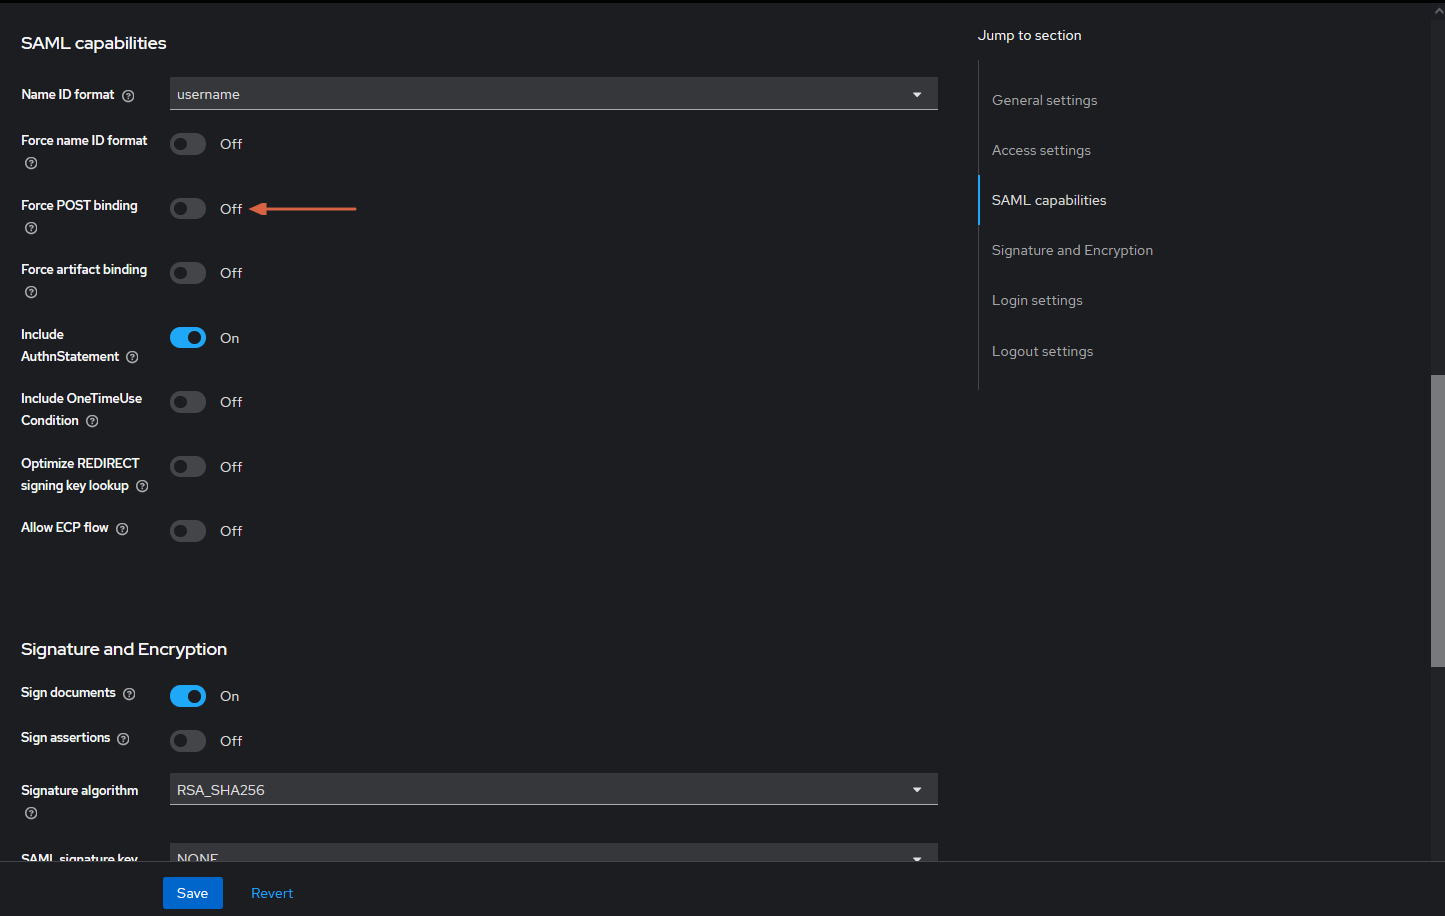
Task: Enable Optimize REDIRECT signing key lookup switch
Action: click(x=188, y=467)
